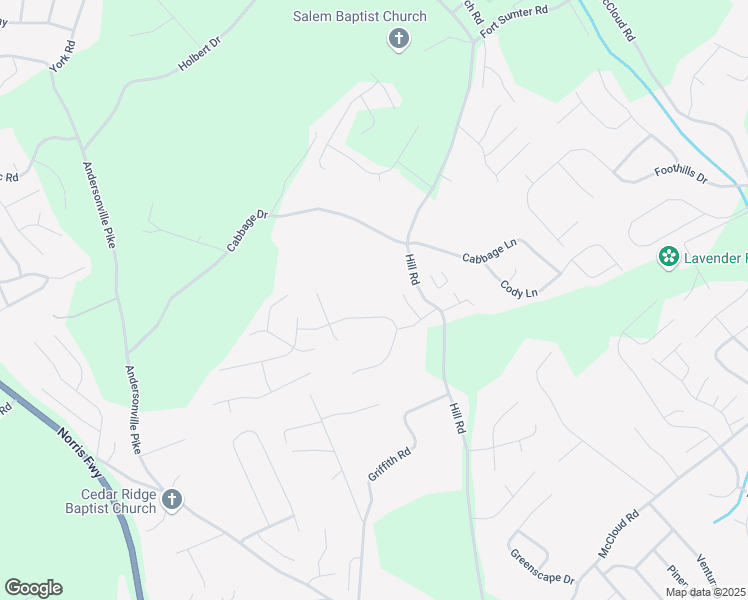Image resolution: width=748 pixels, height=600 pixels.
Task: Open the Google logo link
Action: click(34, 588)
